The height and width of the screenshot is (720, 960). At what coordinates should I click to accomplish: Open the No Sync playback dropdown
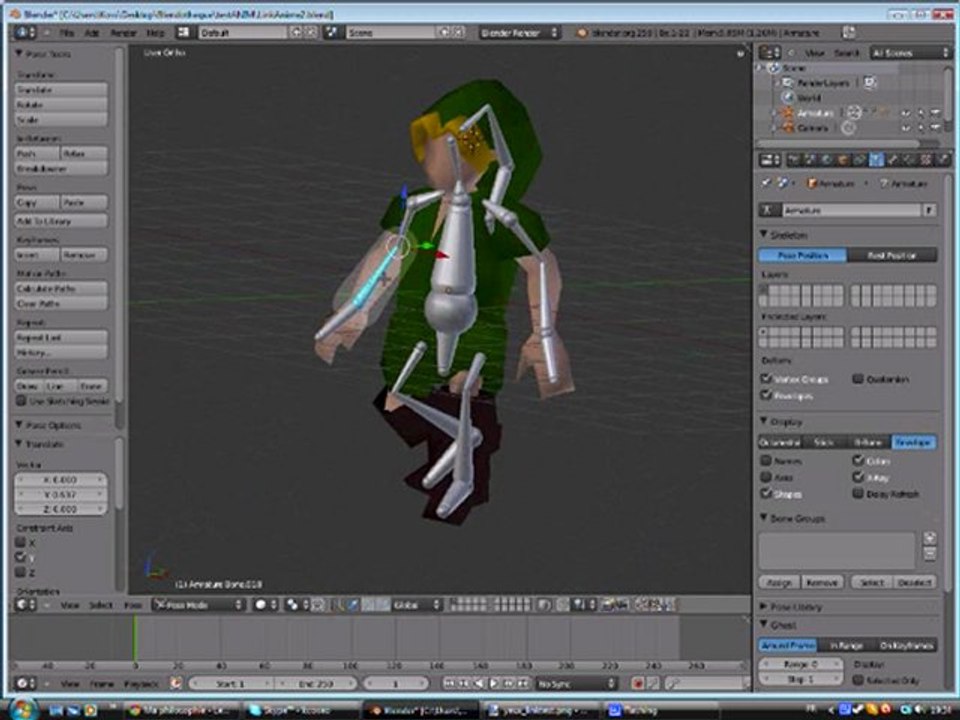576,683
